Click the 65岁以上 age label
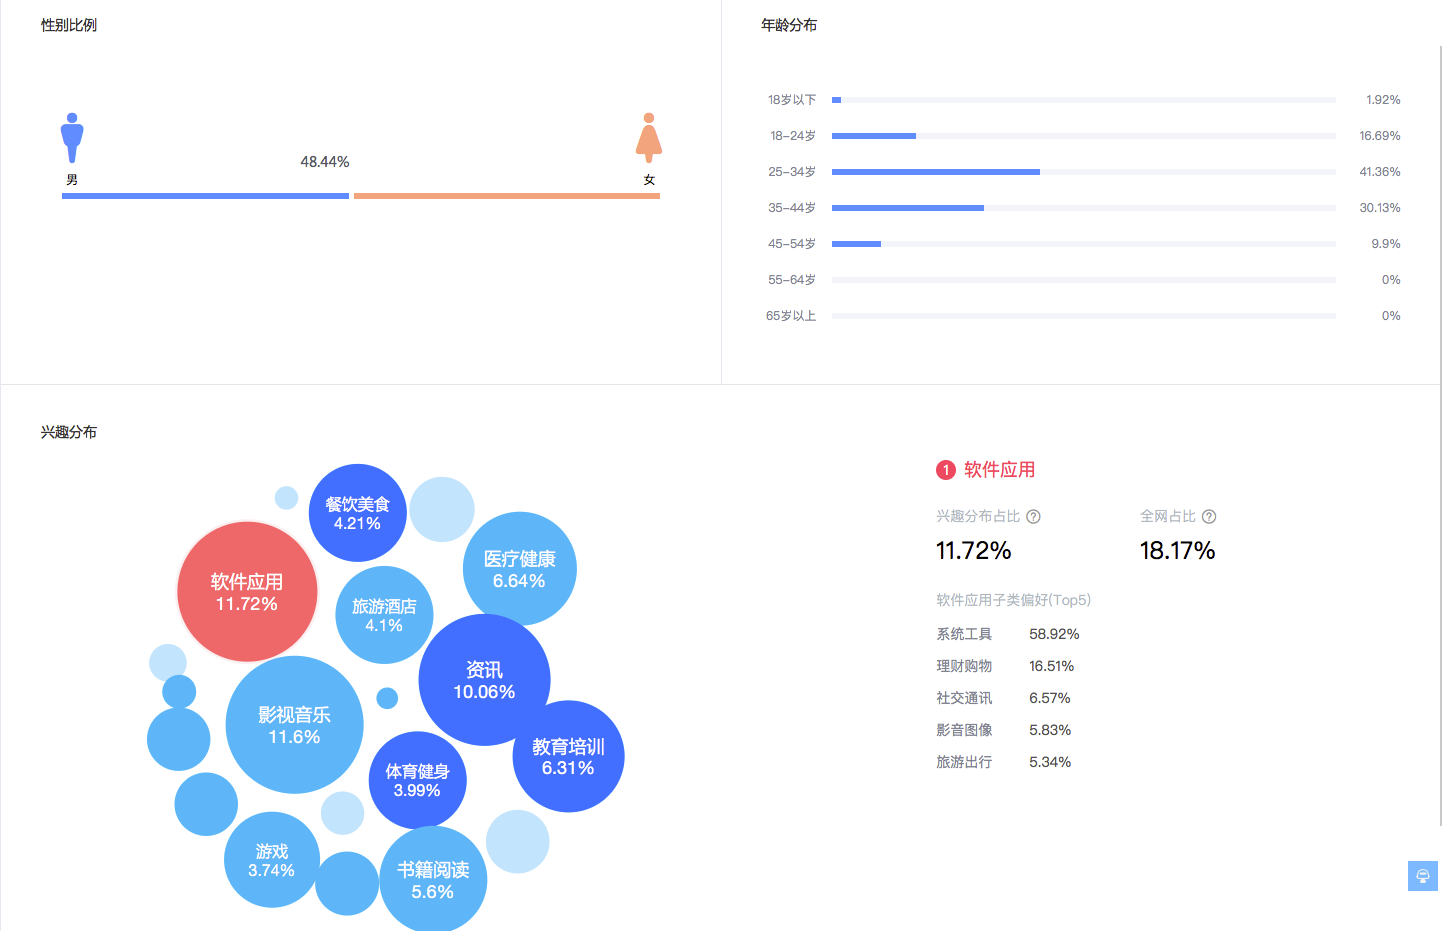 [791, 316]
